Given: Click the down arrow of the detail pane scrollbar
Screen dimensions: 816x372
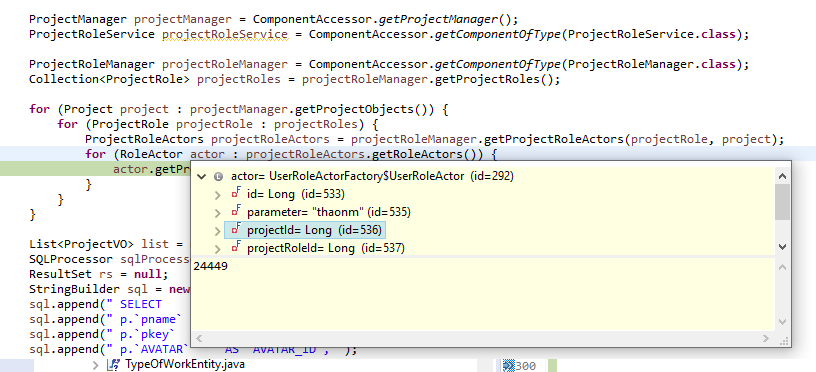Looking at the screenshot, I should pyautogui.click(x=782, y=322).
